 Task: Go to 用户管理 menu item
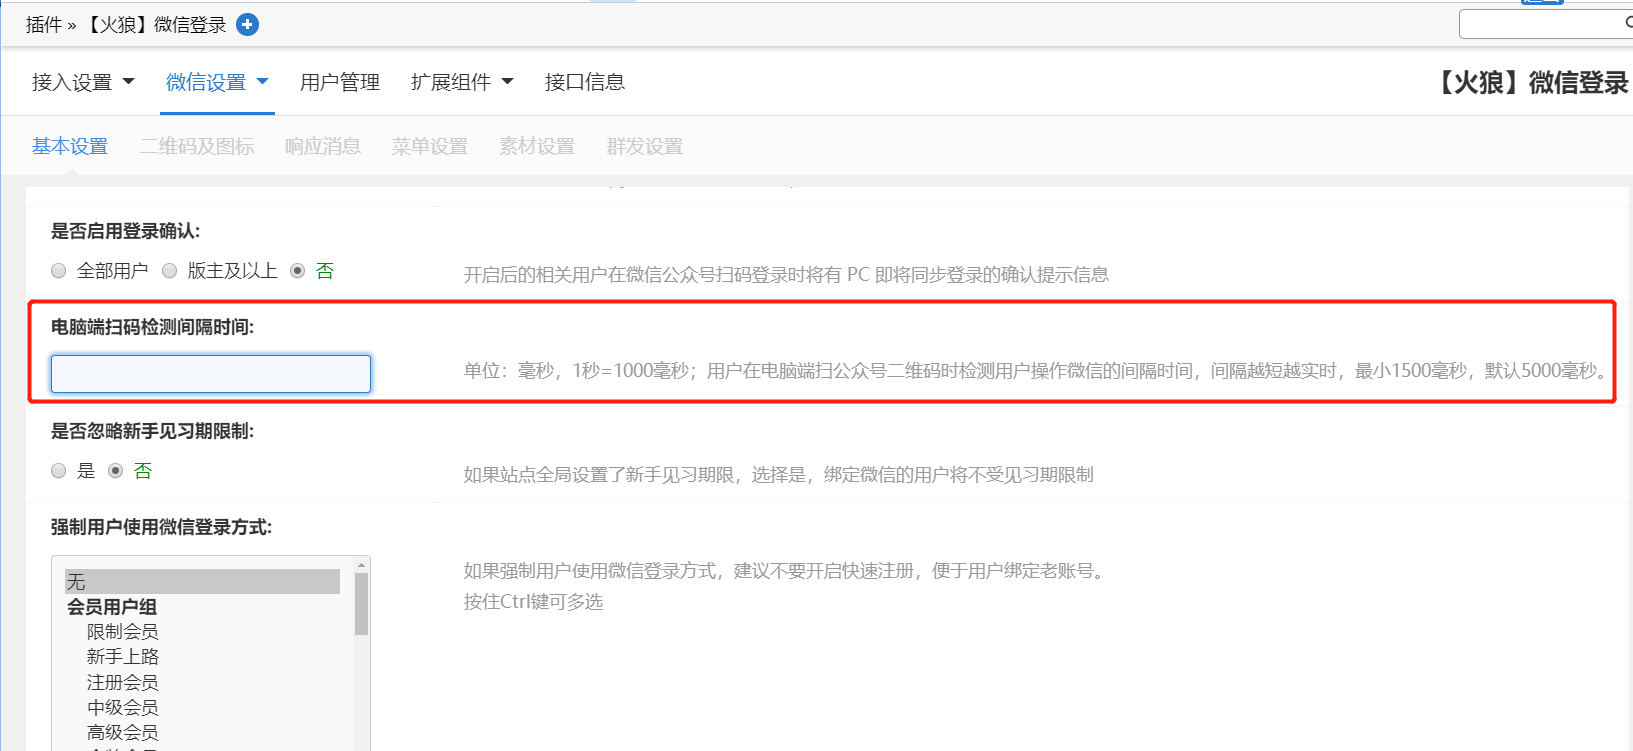[340, 82]
